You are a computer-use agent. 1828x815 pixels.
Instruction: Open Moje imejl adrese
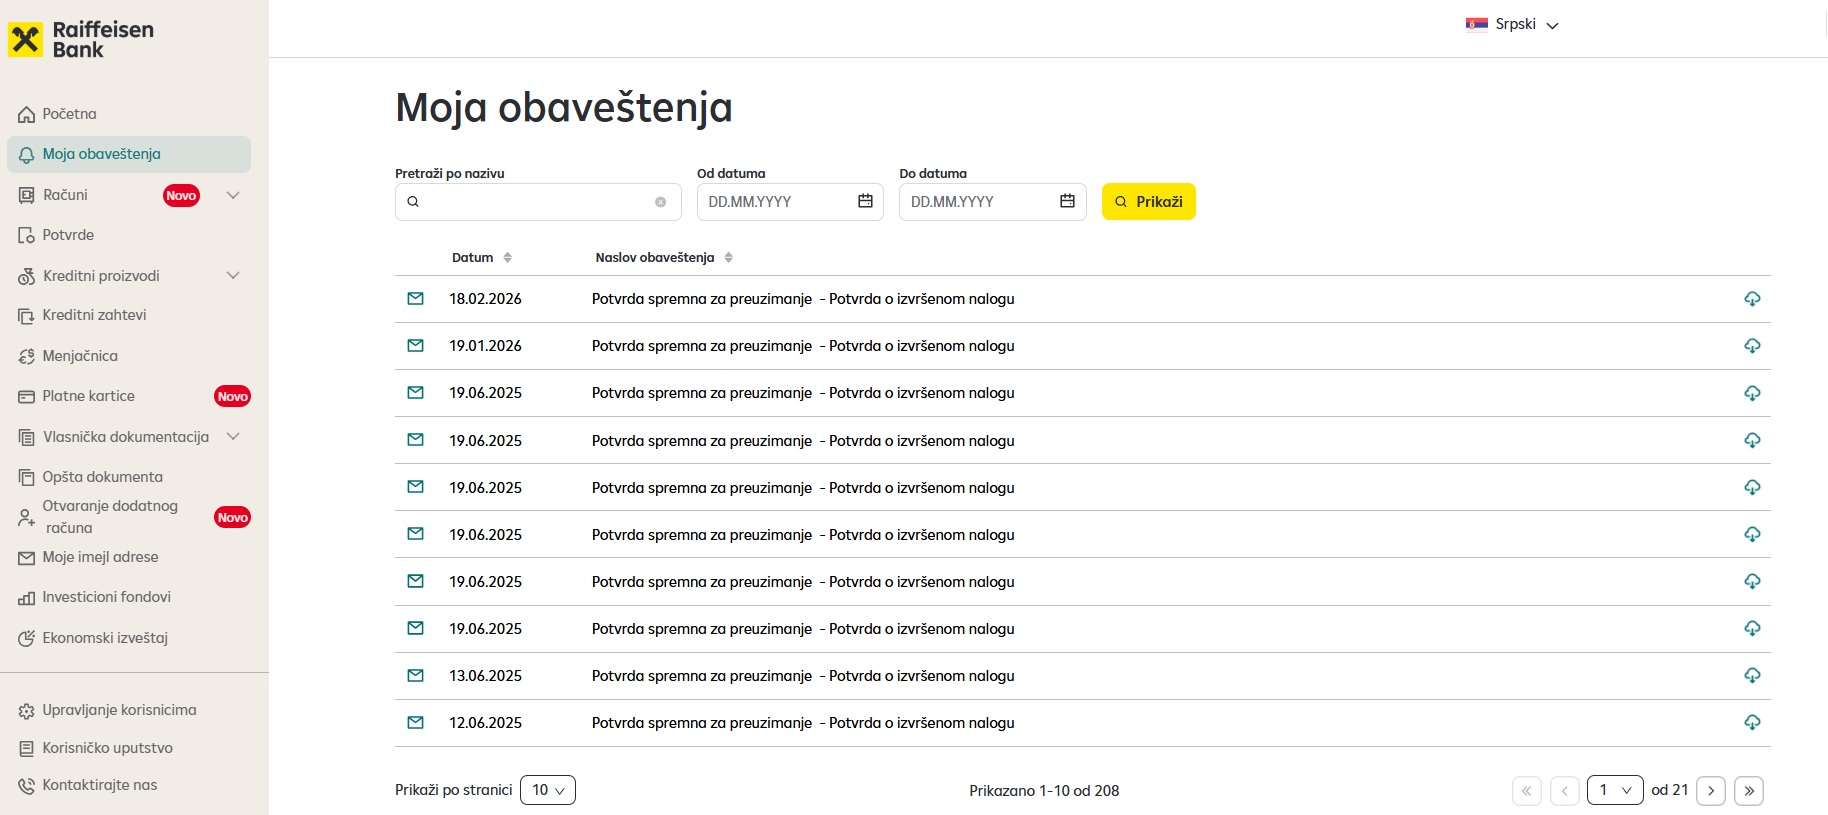click(x=88, y=557)
